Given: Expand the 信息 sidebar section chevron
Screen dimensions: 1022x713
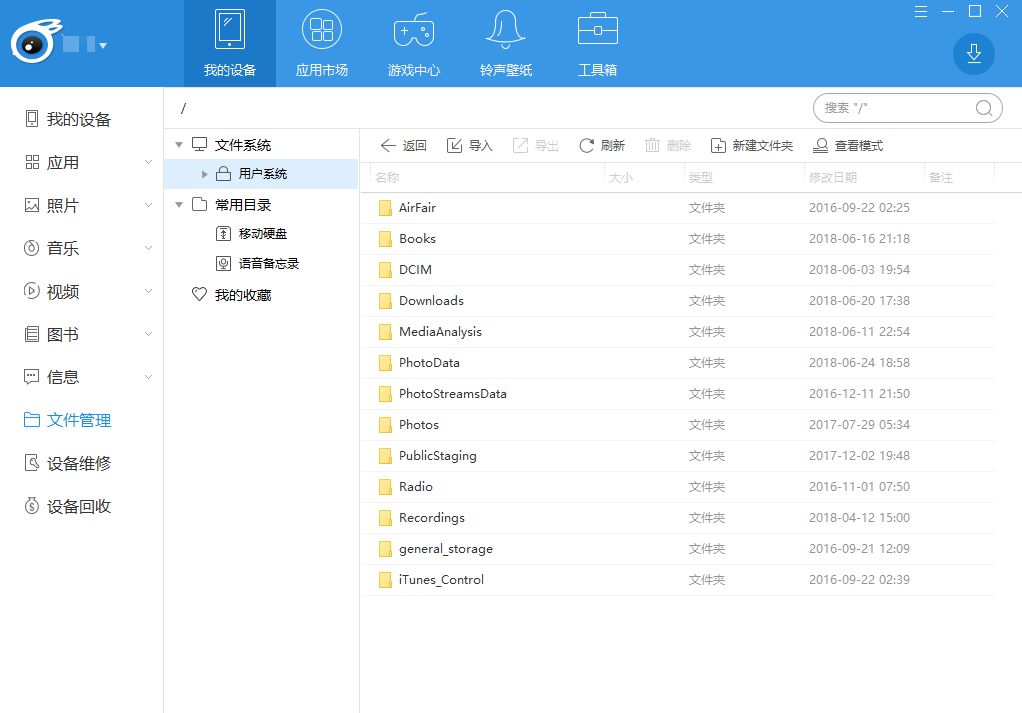Looking at the screenshot, I should 148,377.
